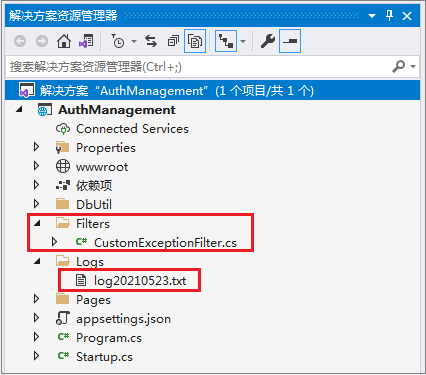This screenshot has width=426, height=375.
Task: Click the search magnifier icon
Action: [x=399, y=66]
